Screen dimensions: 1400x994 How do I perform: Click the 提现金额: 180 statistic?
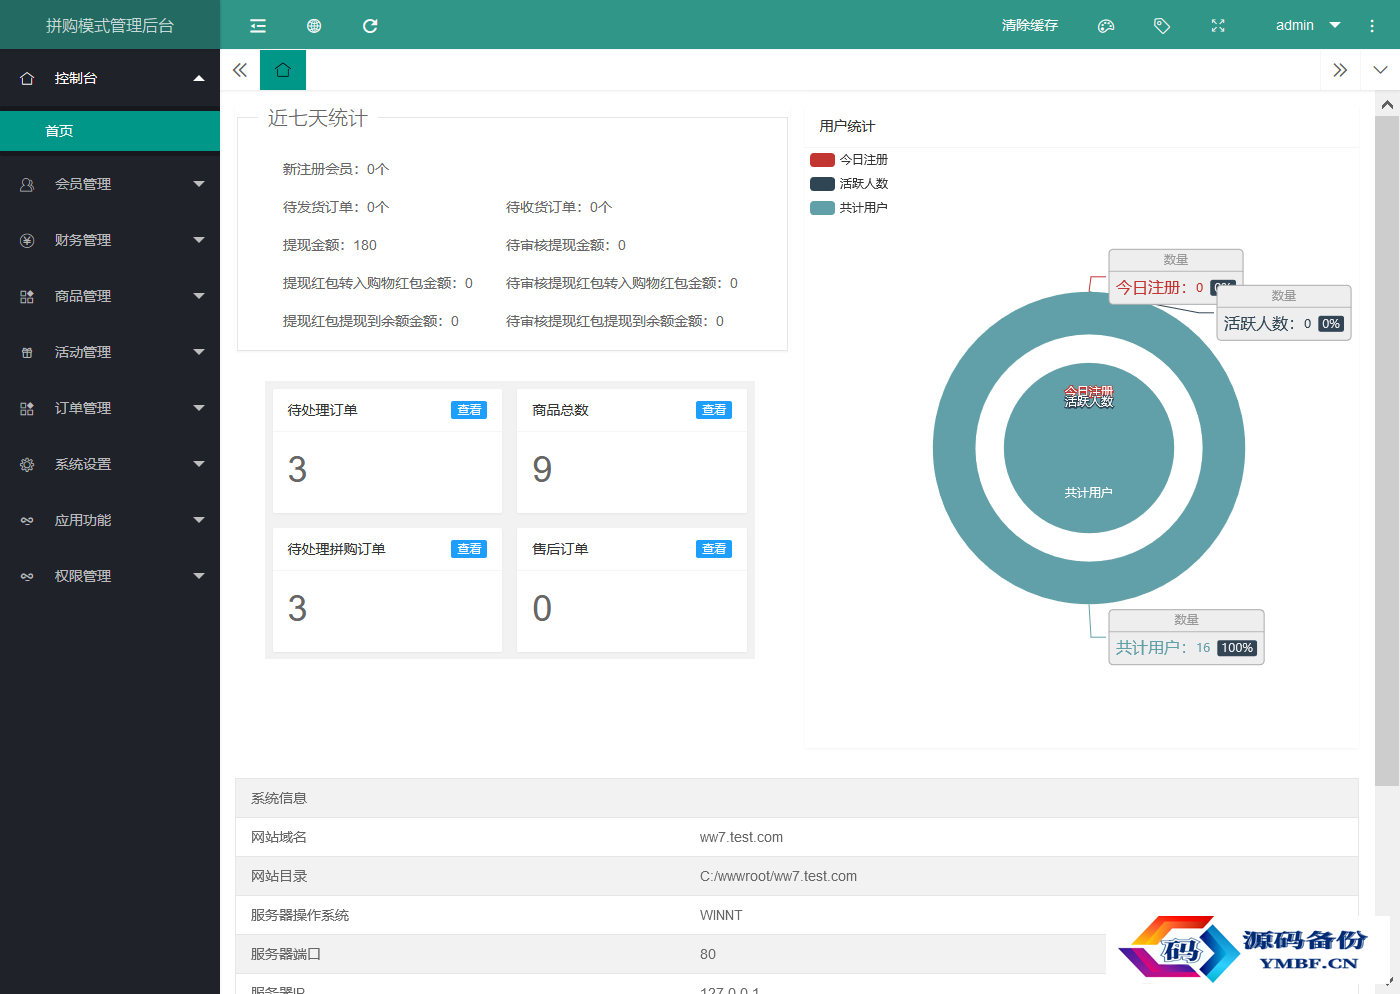click(x=330, y=245)
